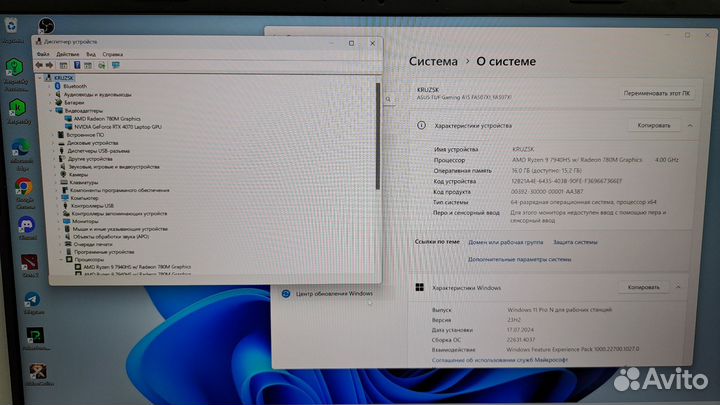The width and height of the screenshot is (720, 405).
Task: Launch Dota 2 desktop shortcut
Action: tap(30, 263)
